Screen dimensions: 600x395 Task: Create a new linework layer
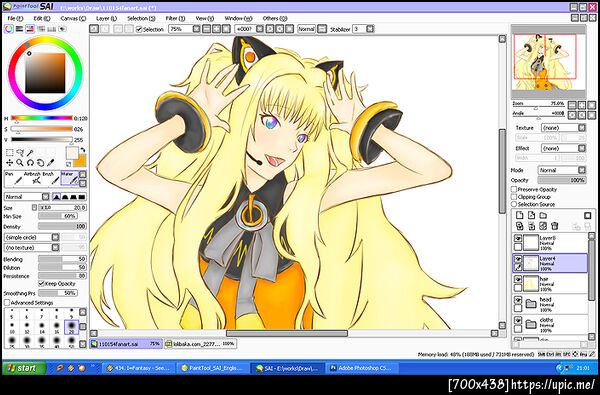pyautogui.click(x=531, y=215)
